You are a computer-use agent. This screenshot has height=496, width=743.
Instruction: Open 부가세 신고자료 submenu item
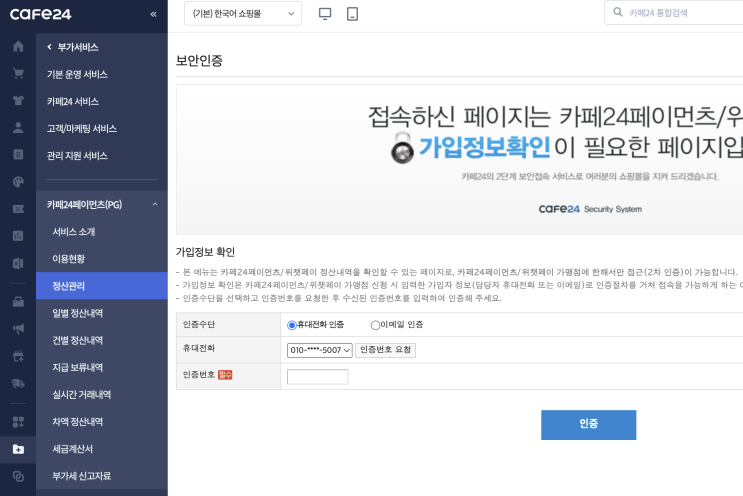pos(82,476)
